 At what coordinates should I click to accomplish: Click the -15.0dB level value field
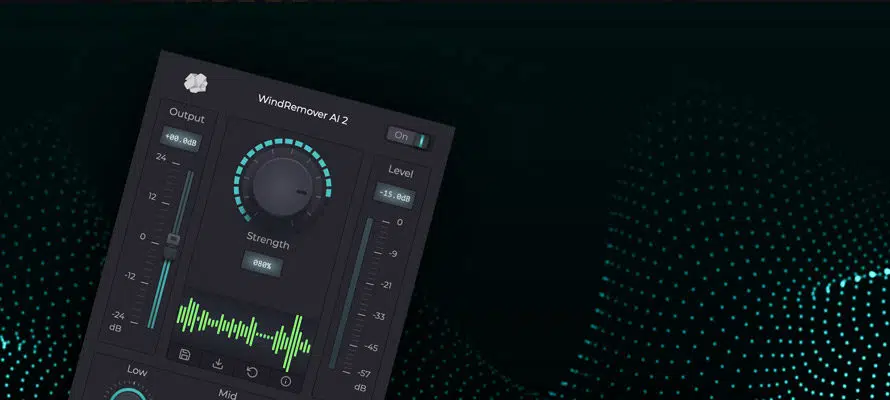[x=394, y=195]
